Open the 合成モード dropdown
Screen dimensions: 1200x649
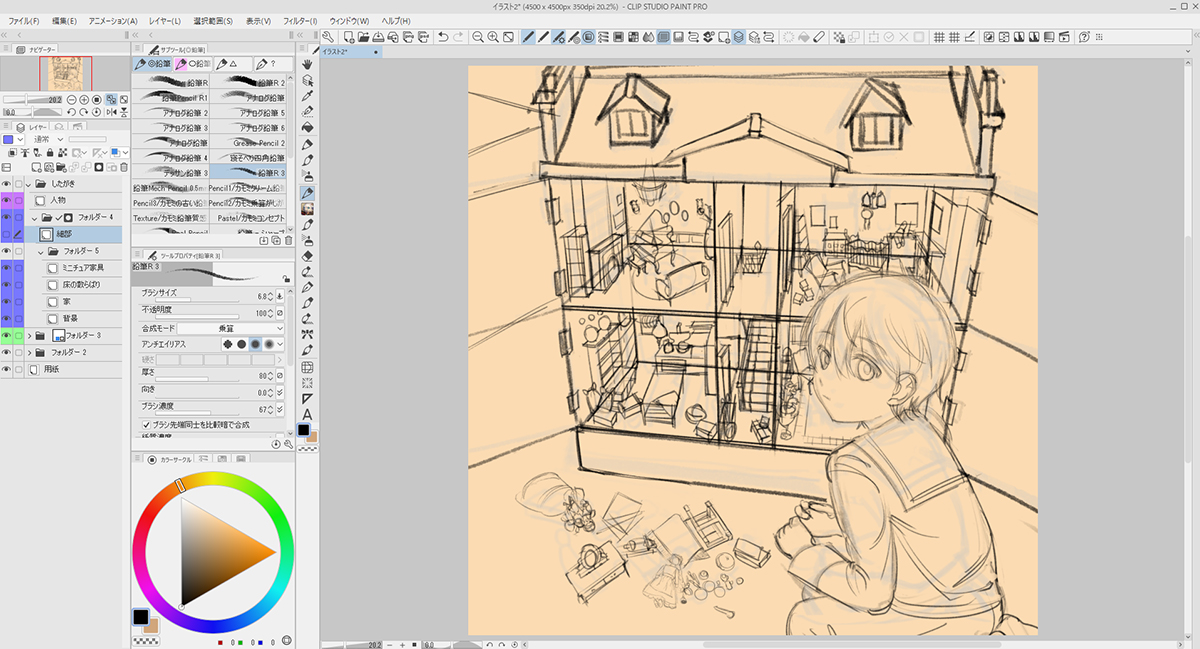pyautogui.click(x=231, y=328)
